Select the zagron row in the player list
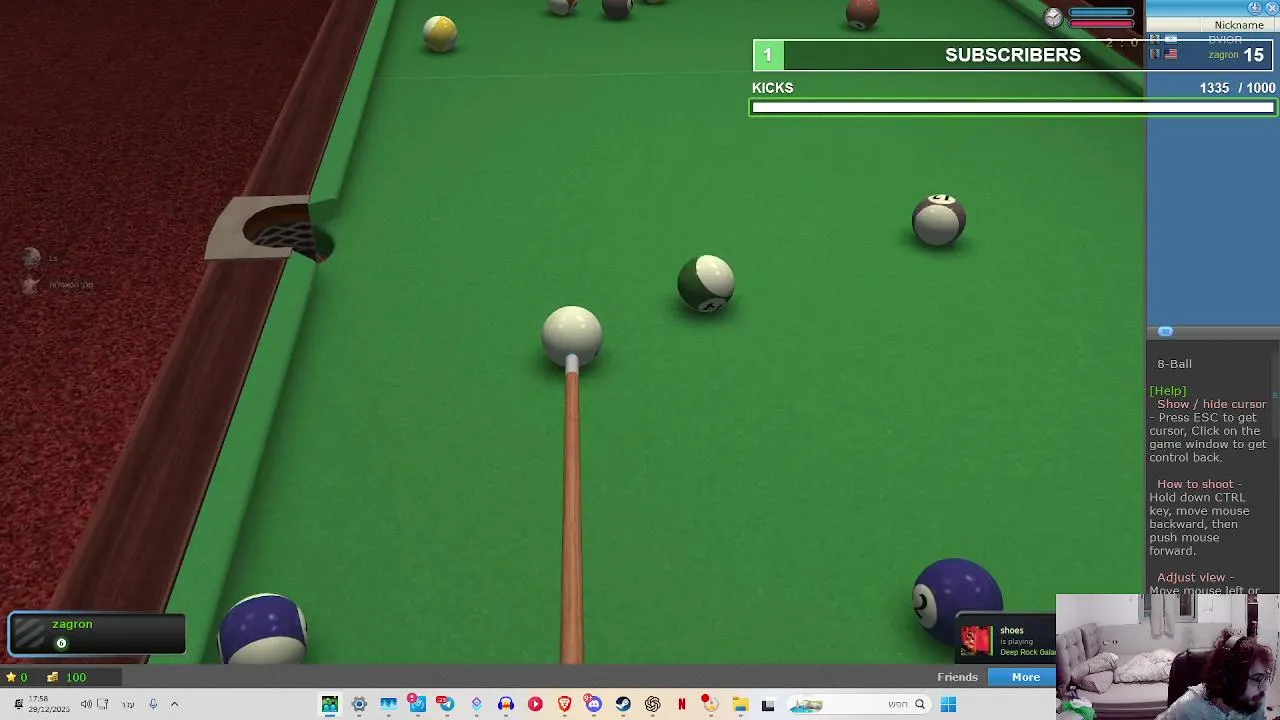Image resolution: width=1280 pixels, height=720 pixels. point(1213,55)
